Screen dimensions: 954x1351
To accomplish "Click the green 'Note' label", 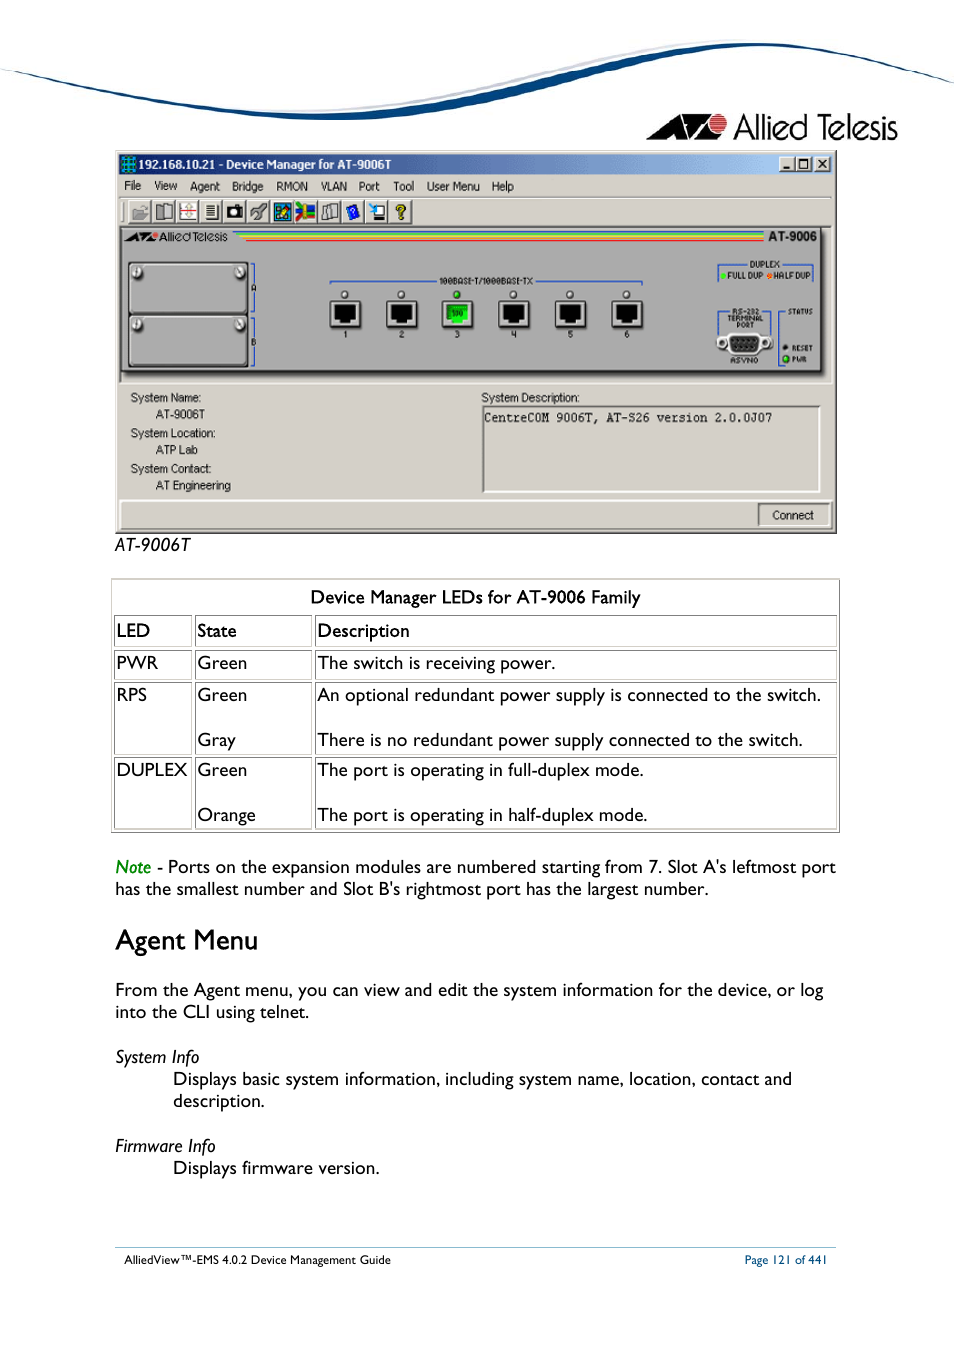I will (133, 867).
